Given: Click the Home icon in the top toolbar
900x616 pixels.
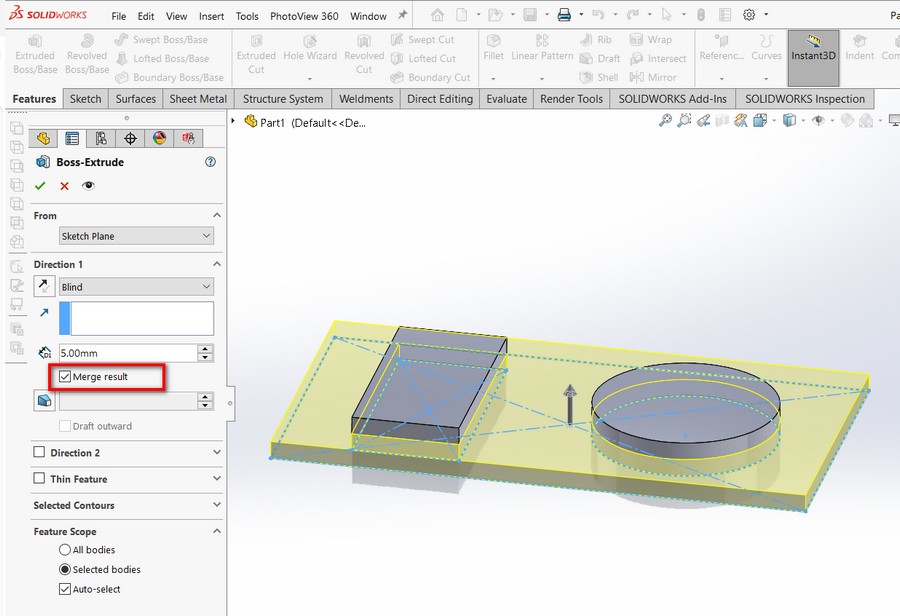Looking at the screenshot, I should tap(437, 15).
